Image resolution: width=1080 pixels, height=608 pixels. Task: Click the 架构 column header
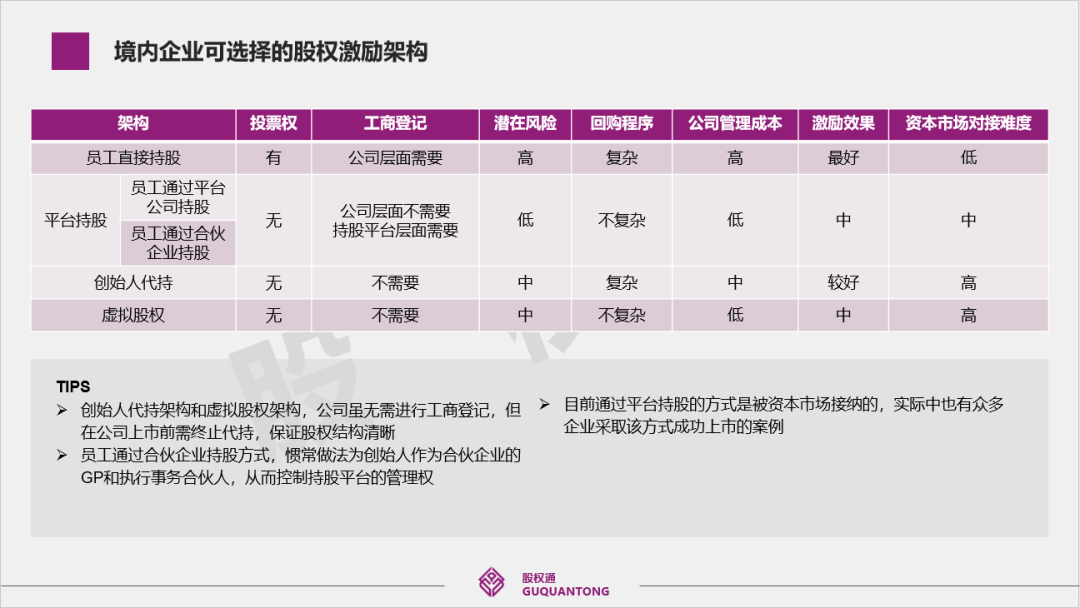click(133, 124)
